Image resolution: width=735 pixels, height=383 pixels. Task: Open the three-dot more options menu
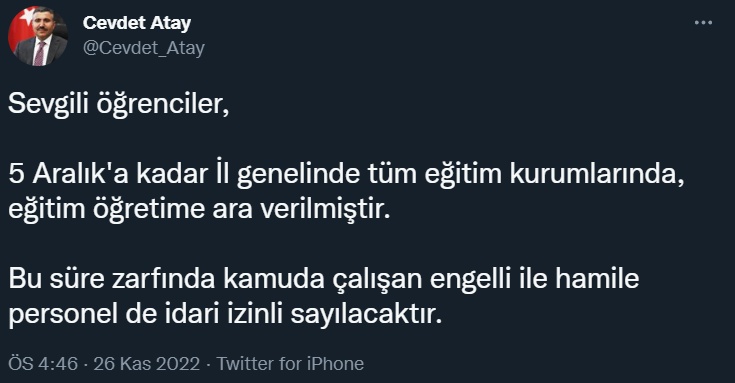click(703, 23)
